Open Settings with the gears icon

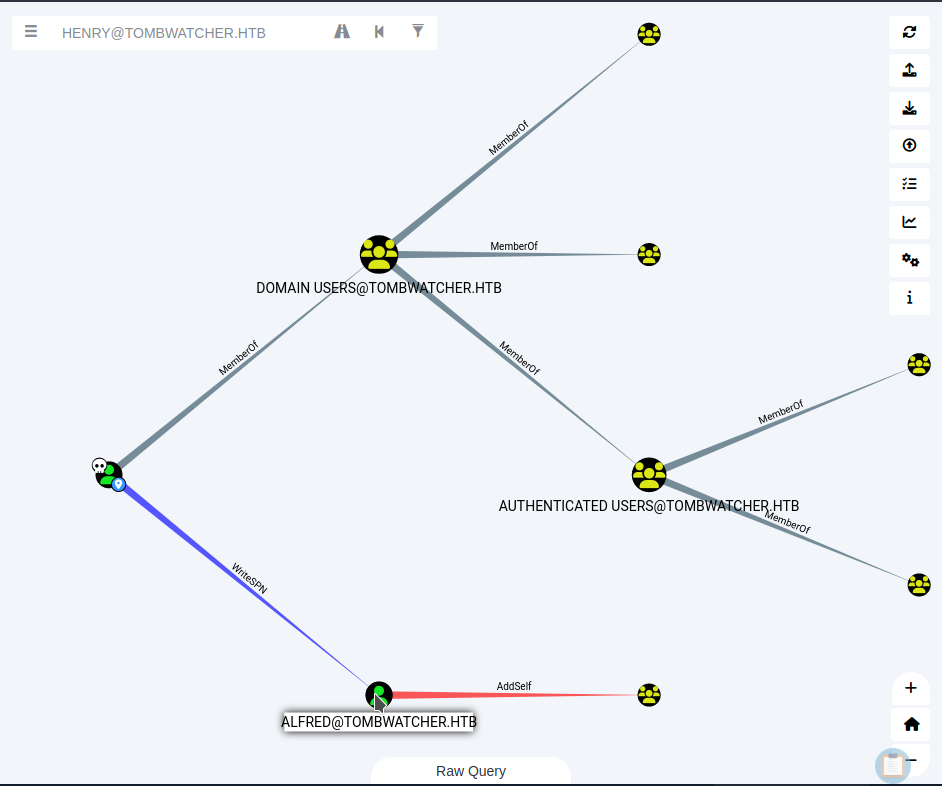point(909,260)
